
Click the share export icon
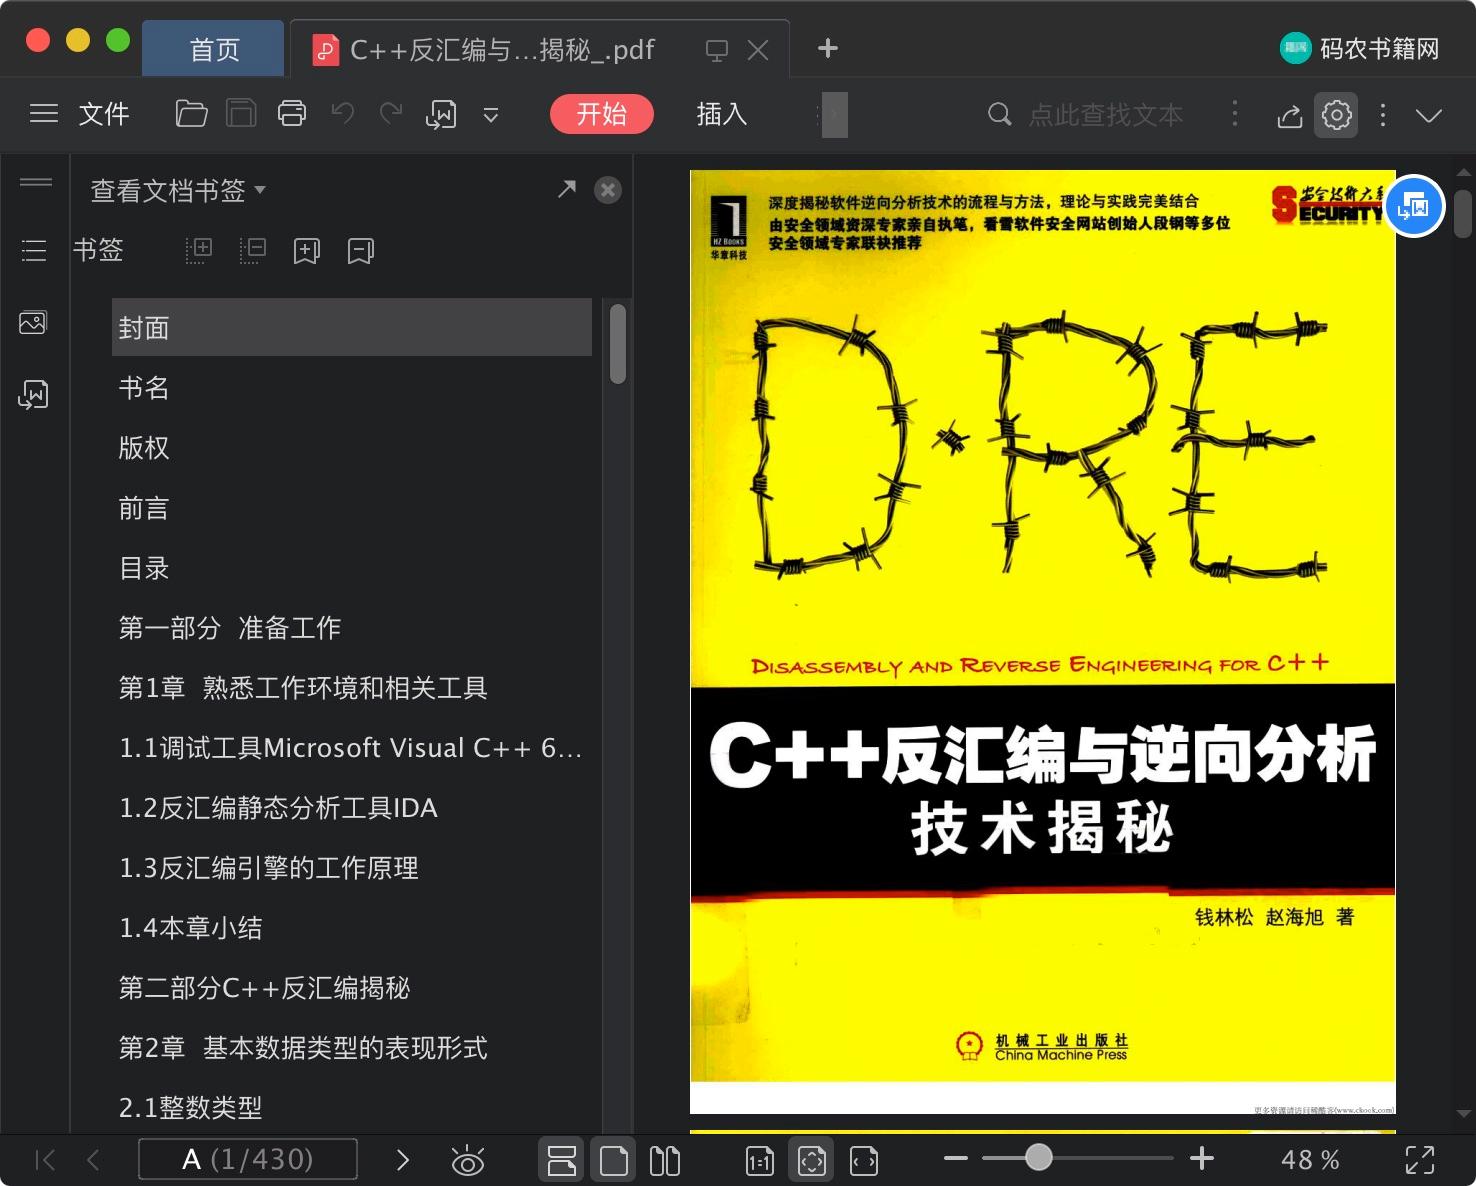tap(1290, 116)
